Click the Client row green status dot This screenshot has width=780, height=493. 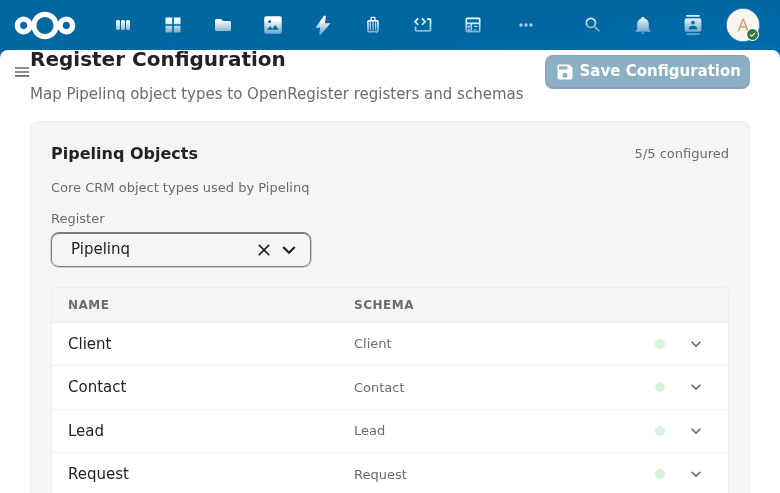point(660,344)
